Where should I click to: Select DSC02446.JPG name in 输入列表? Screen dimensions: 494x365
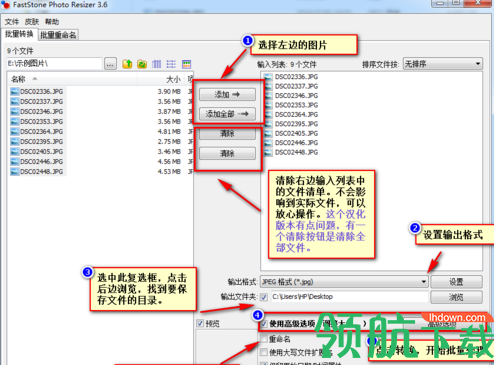(296, 143)
